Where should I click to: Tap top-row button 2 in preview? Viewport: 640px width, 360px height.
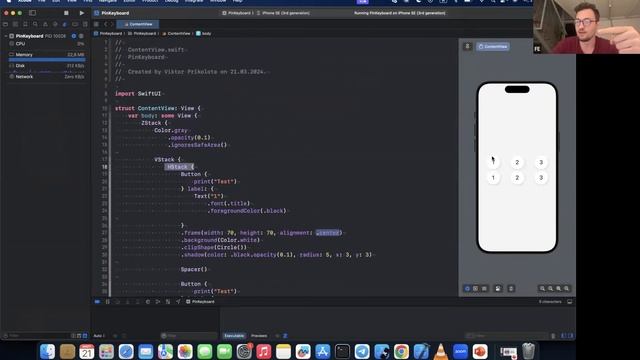[x=517, y=162]
